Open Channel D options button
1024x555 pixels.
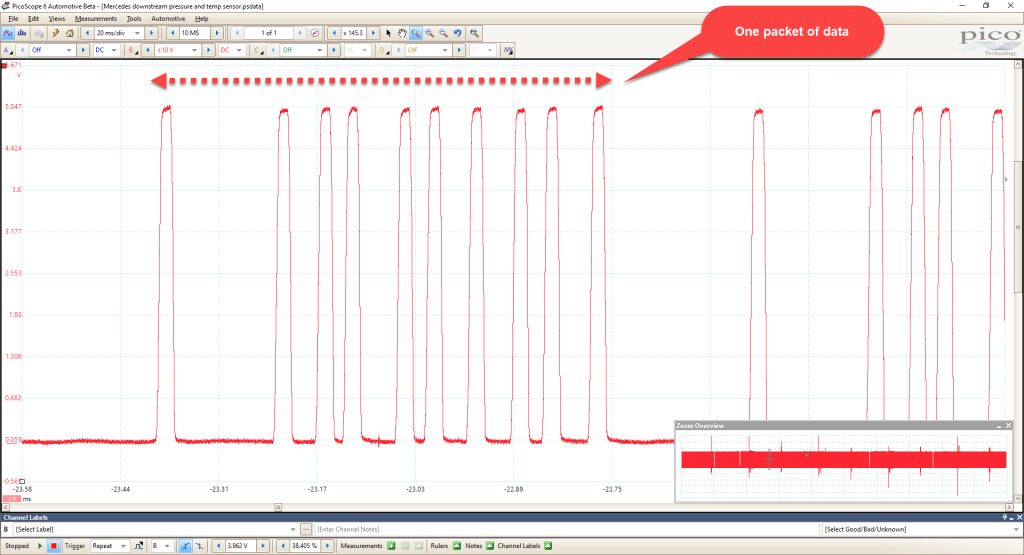383,50
